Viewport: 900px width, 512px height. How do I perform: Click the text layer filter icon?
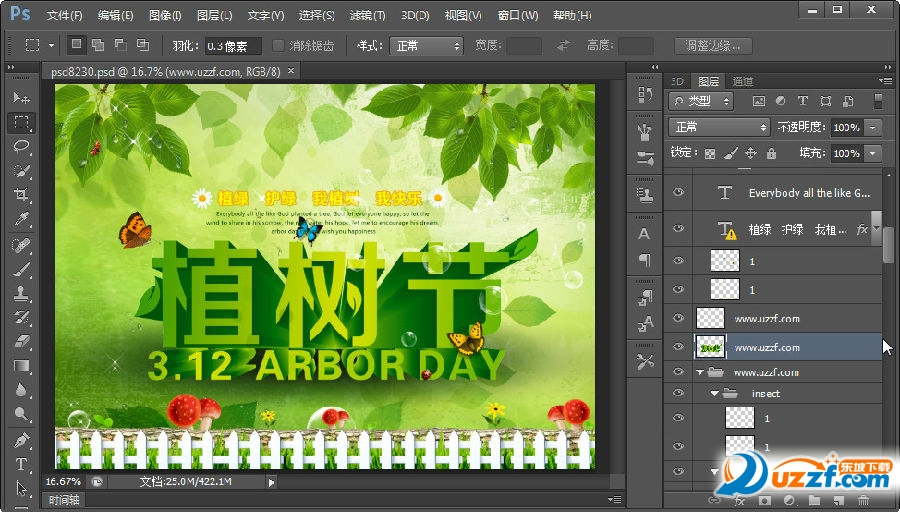pos(803,101)
